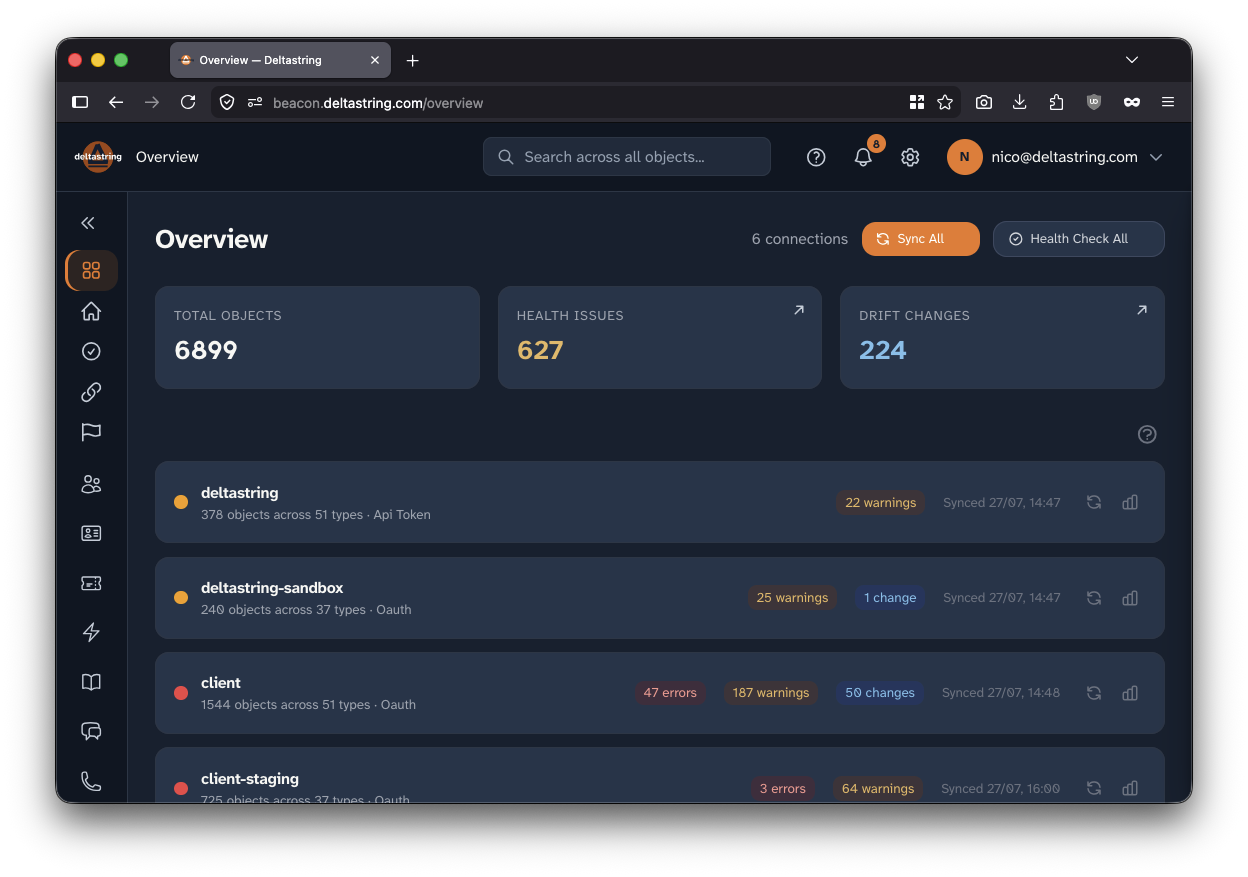The height and width of the screenshot is (877, 1248).
Task: Go back in browser history
Action: pyautogui.click(x=116, y=102)
